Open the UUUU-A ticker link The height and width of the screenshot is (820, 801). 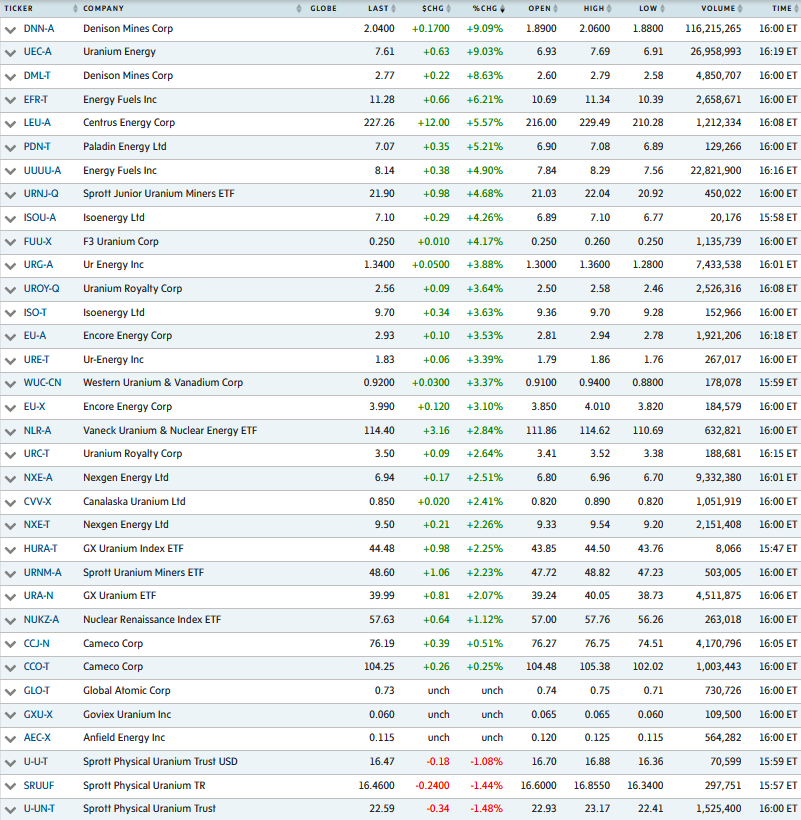[x=42, y=170]
